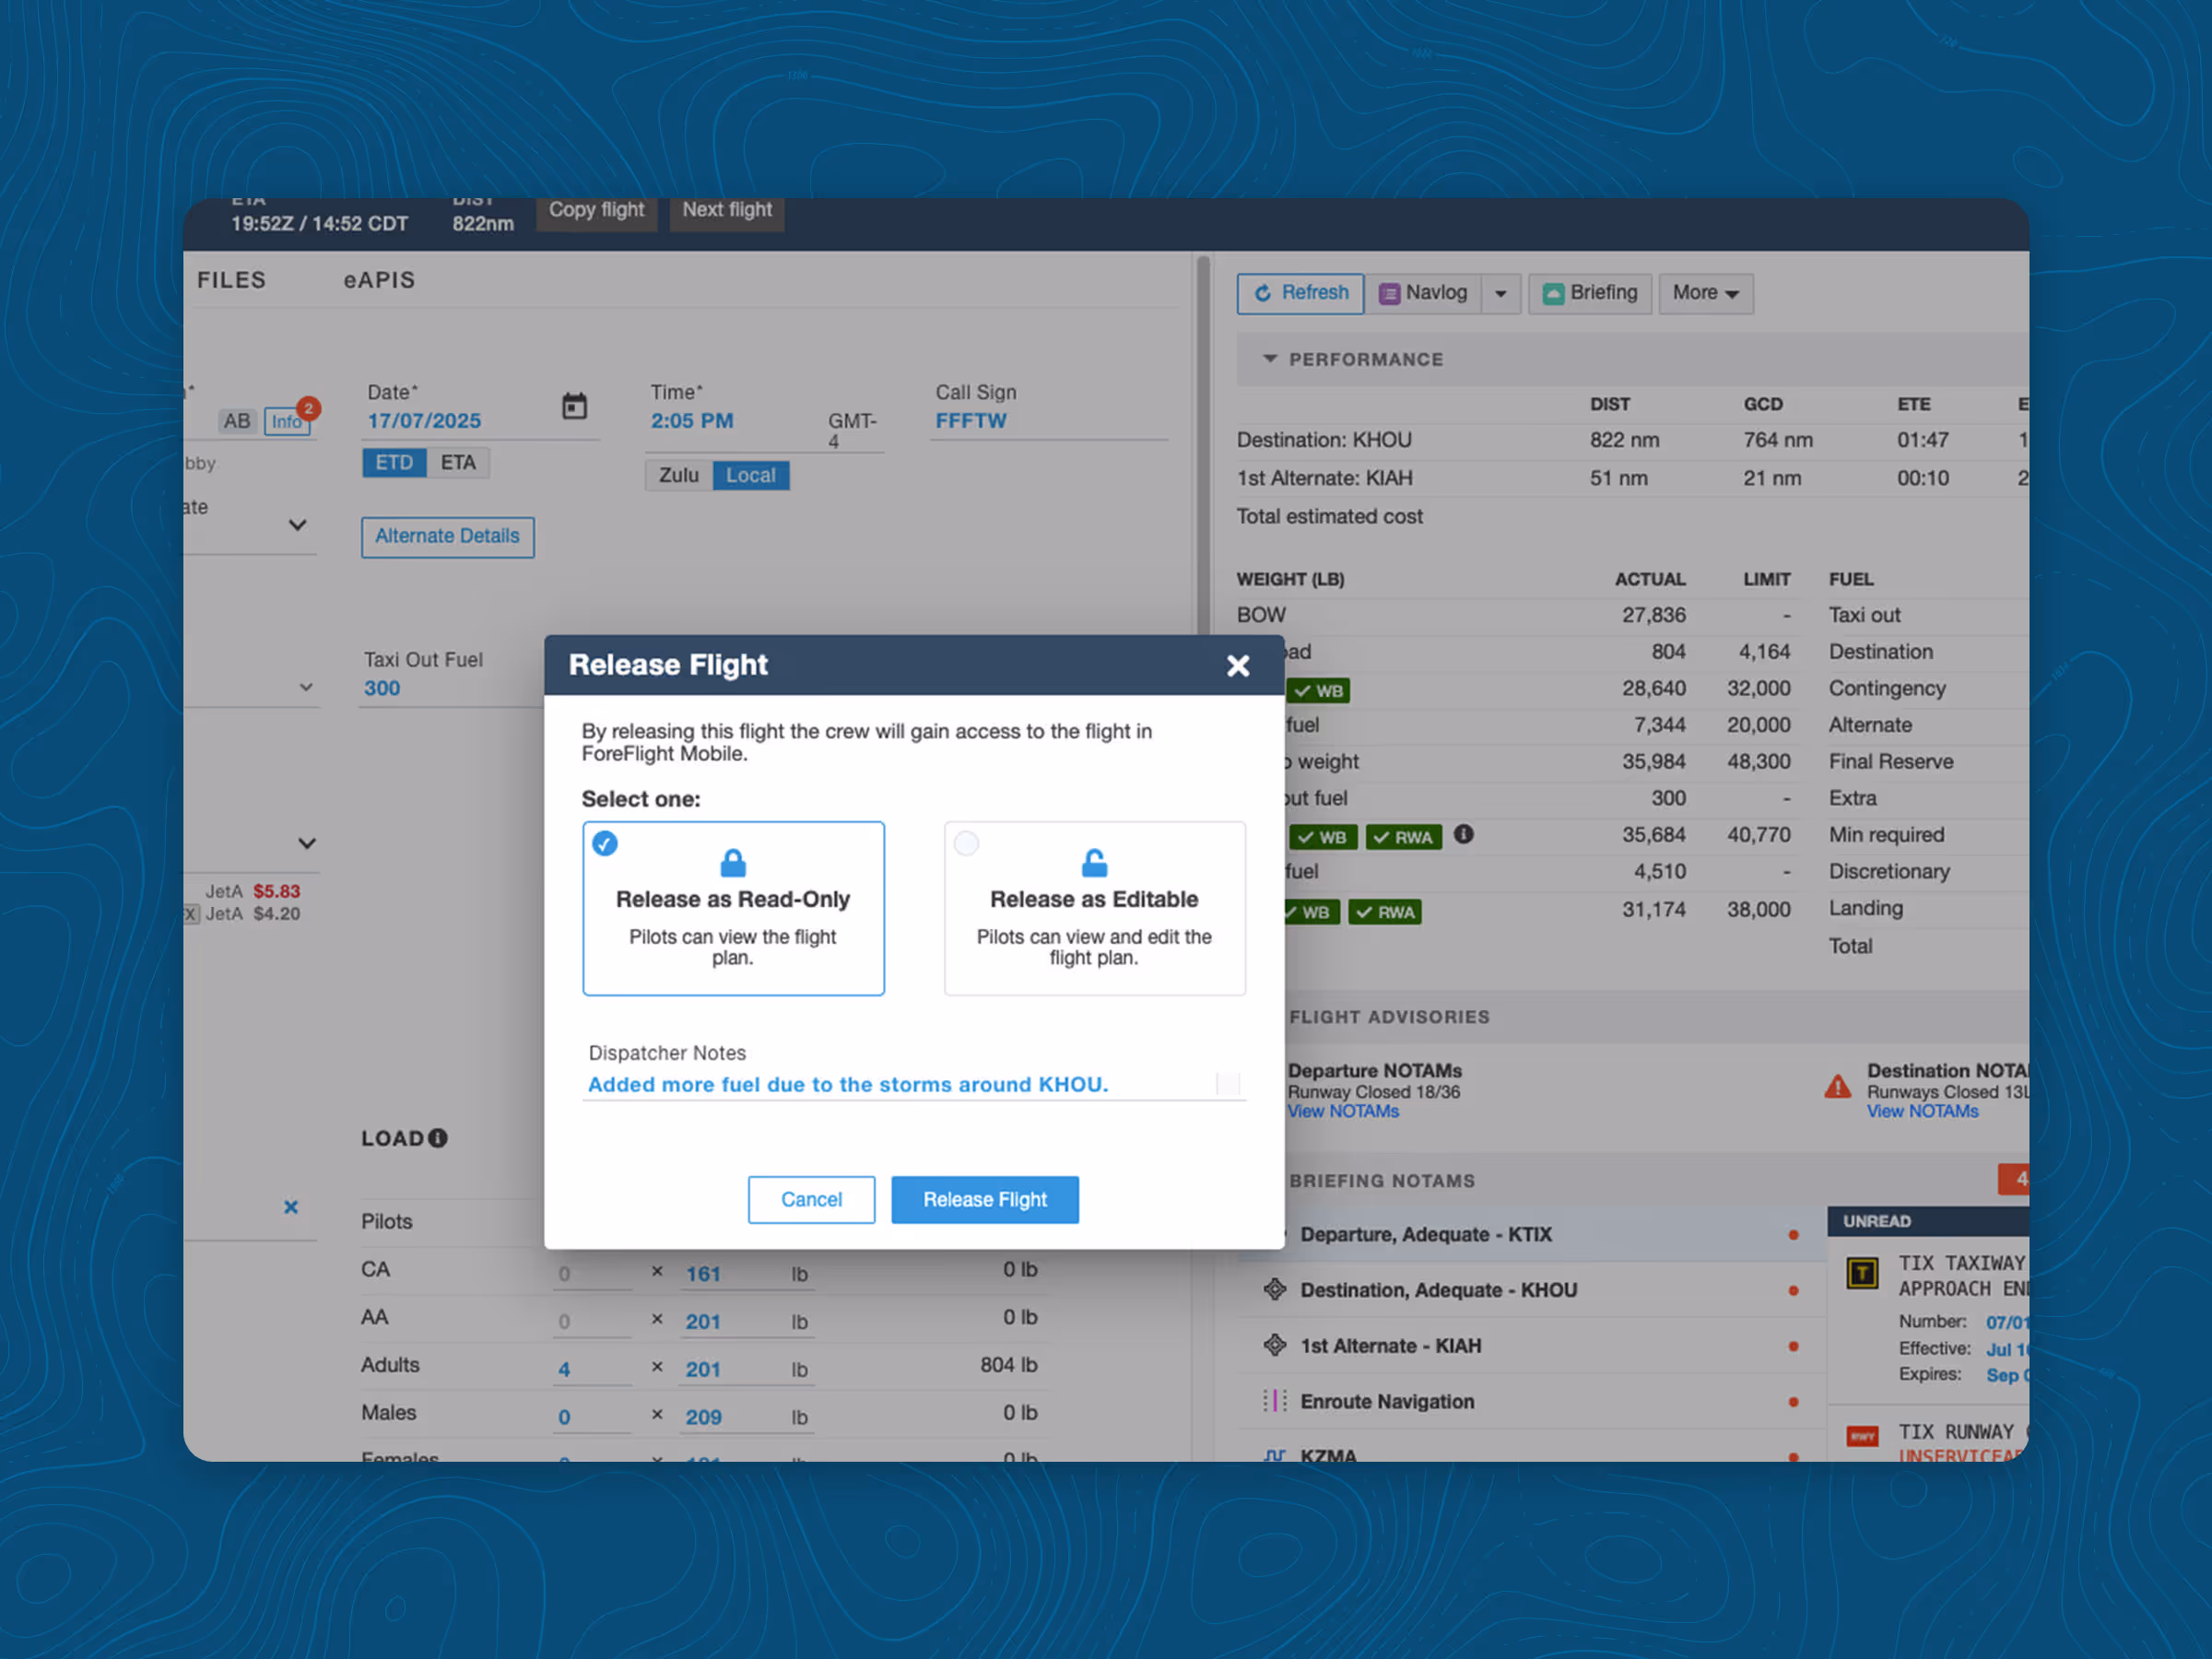Toggle date mode to ETA

pyautogui.click(x=458, y=462)
